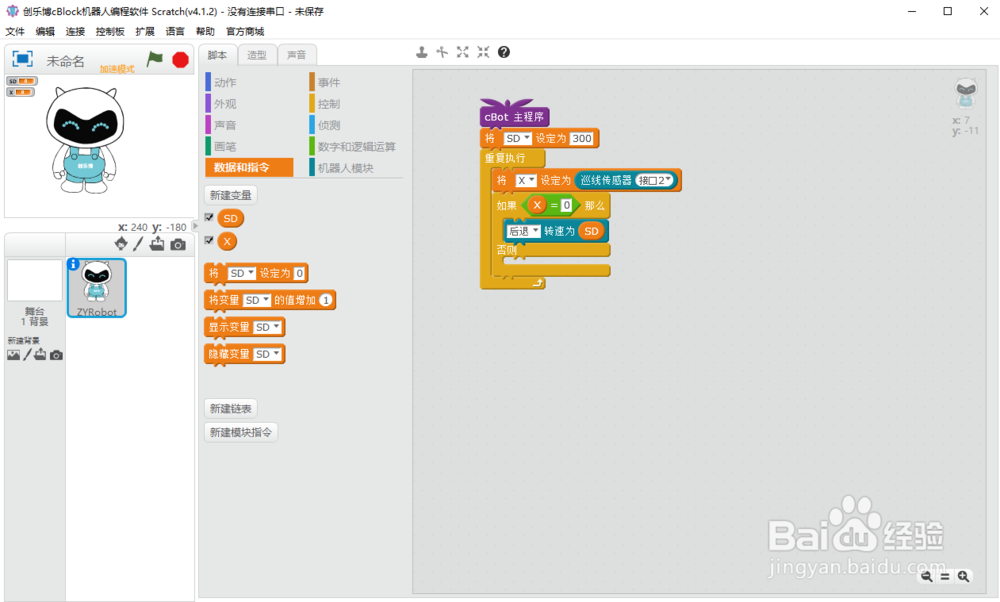
Task: Click the 新建变量 new variable button
Action: [231, 193]
